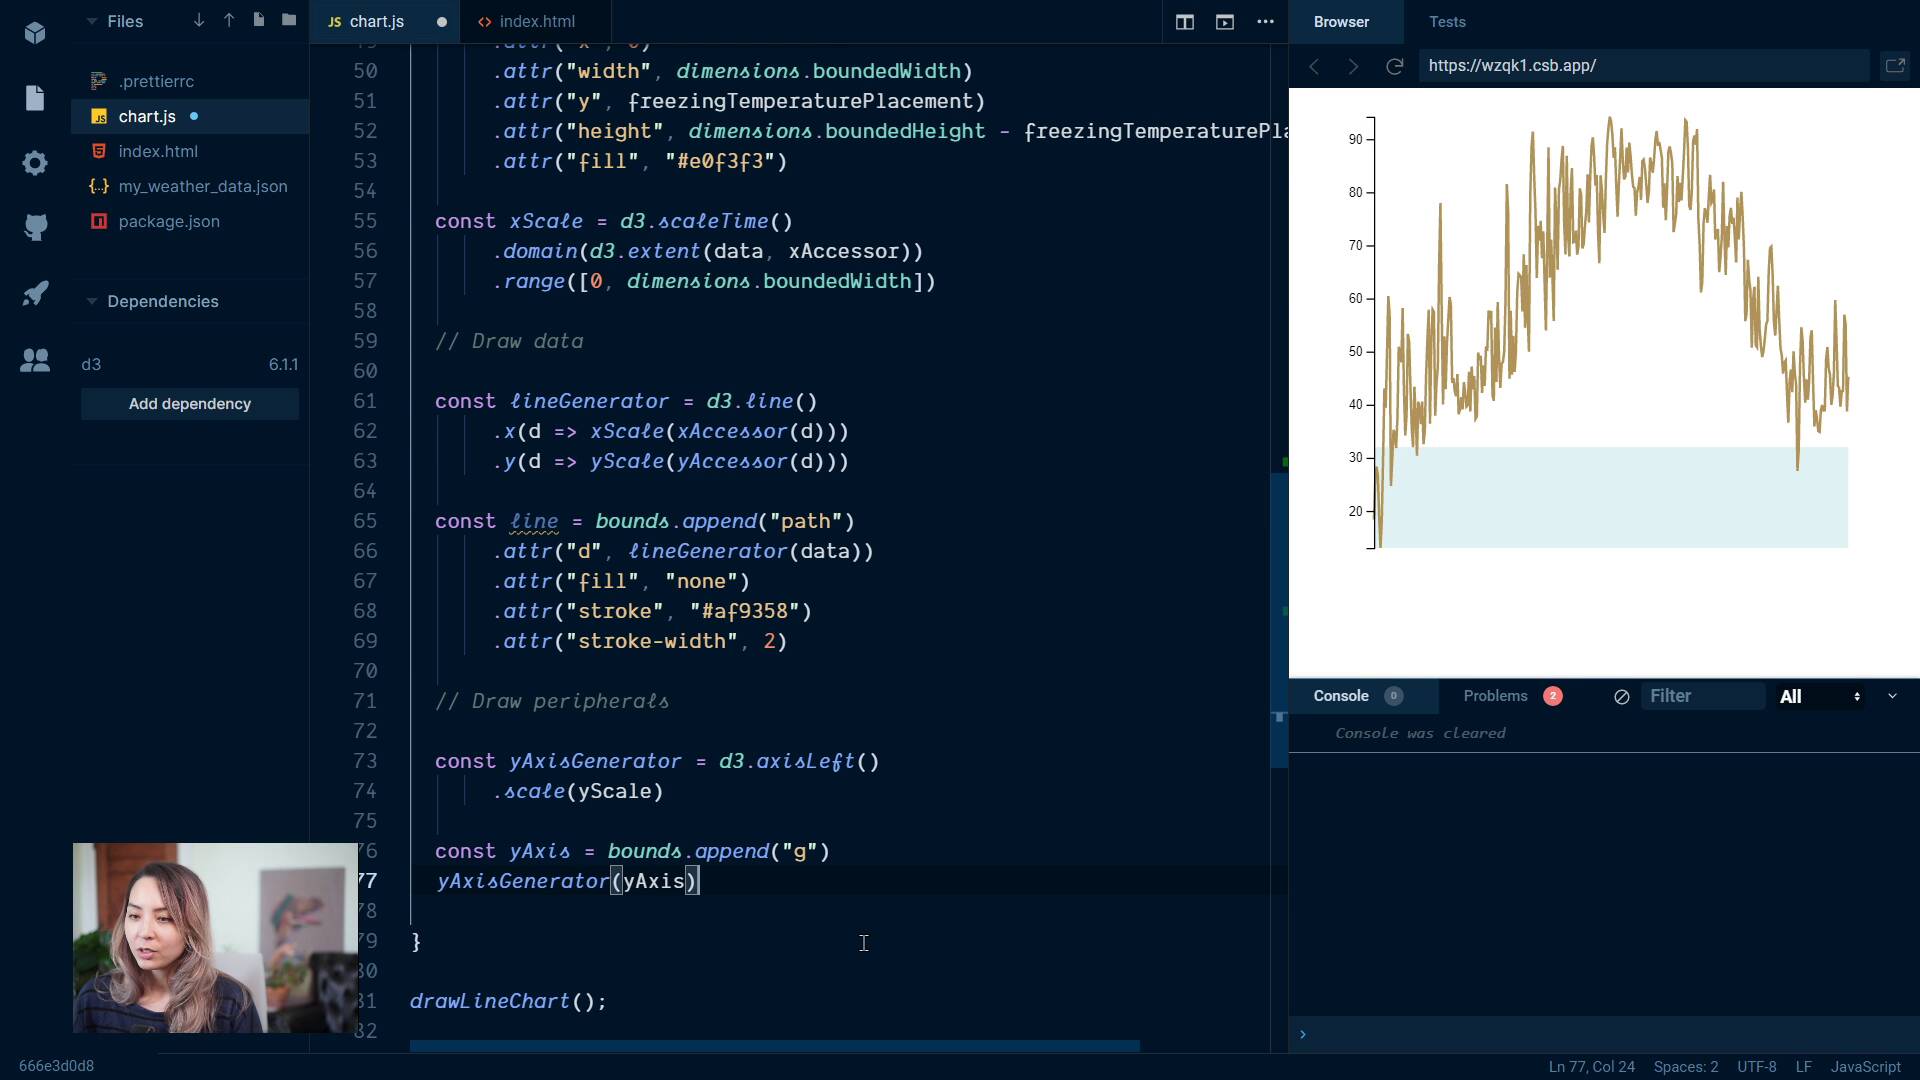
Task: Click the New File icon in Files header
Action: click(259, 20)
